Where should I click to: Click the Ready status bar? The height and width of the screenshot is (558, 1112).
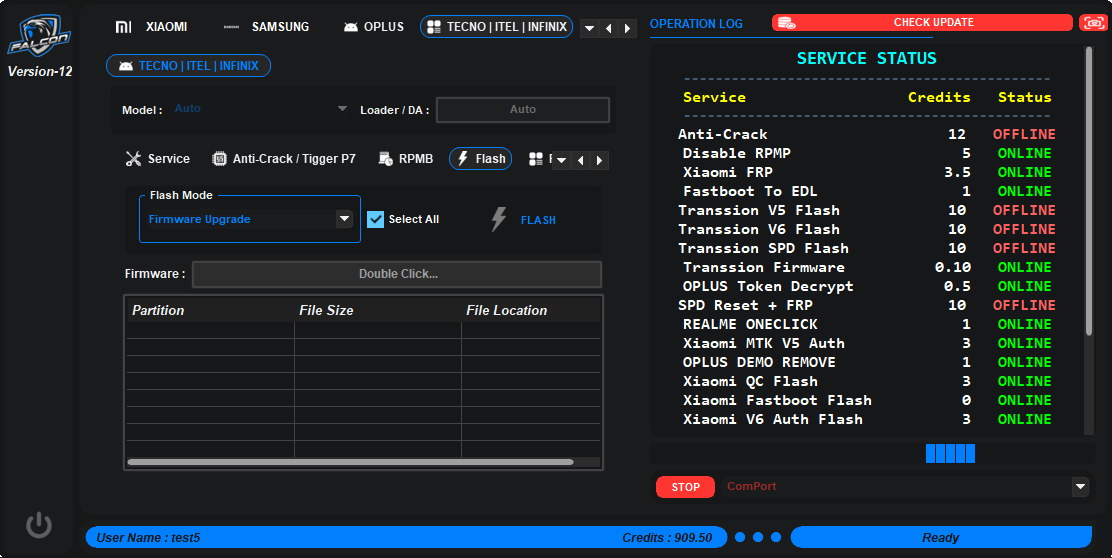pyautogui.click(x=940, y=537)
